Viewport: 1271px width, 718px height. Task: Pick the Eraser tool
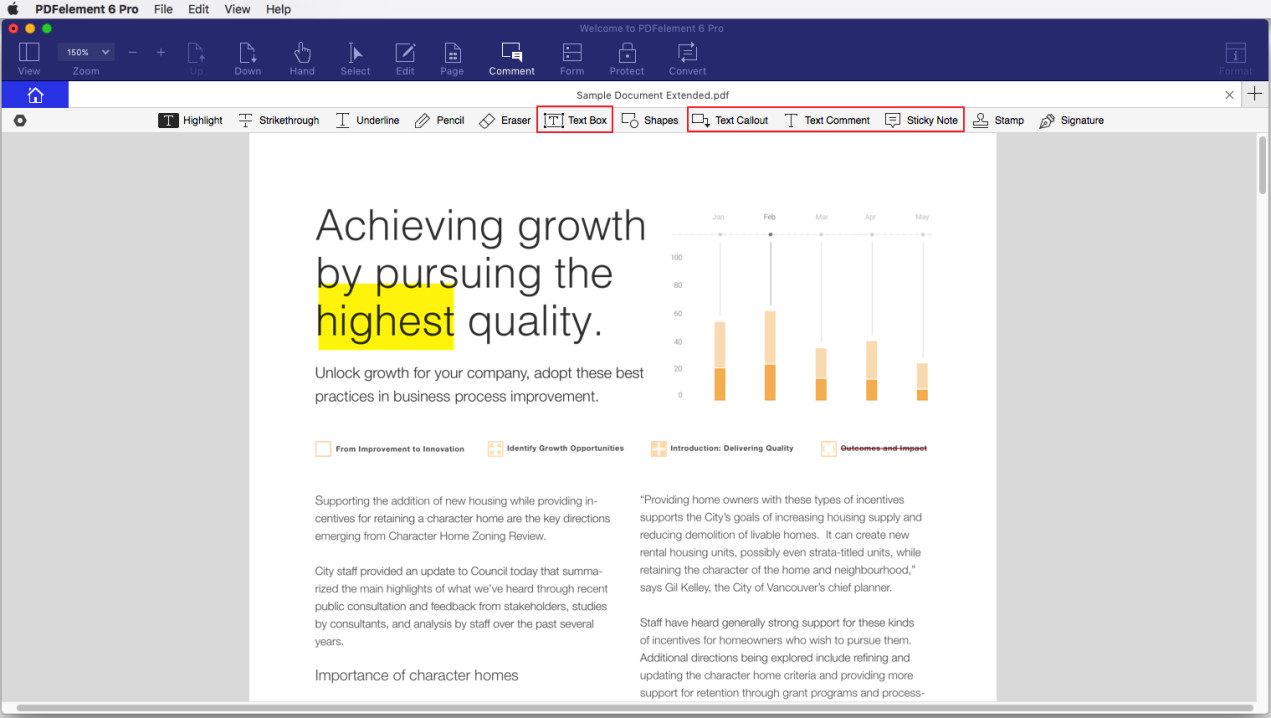click(x=504, y=120)
